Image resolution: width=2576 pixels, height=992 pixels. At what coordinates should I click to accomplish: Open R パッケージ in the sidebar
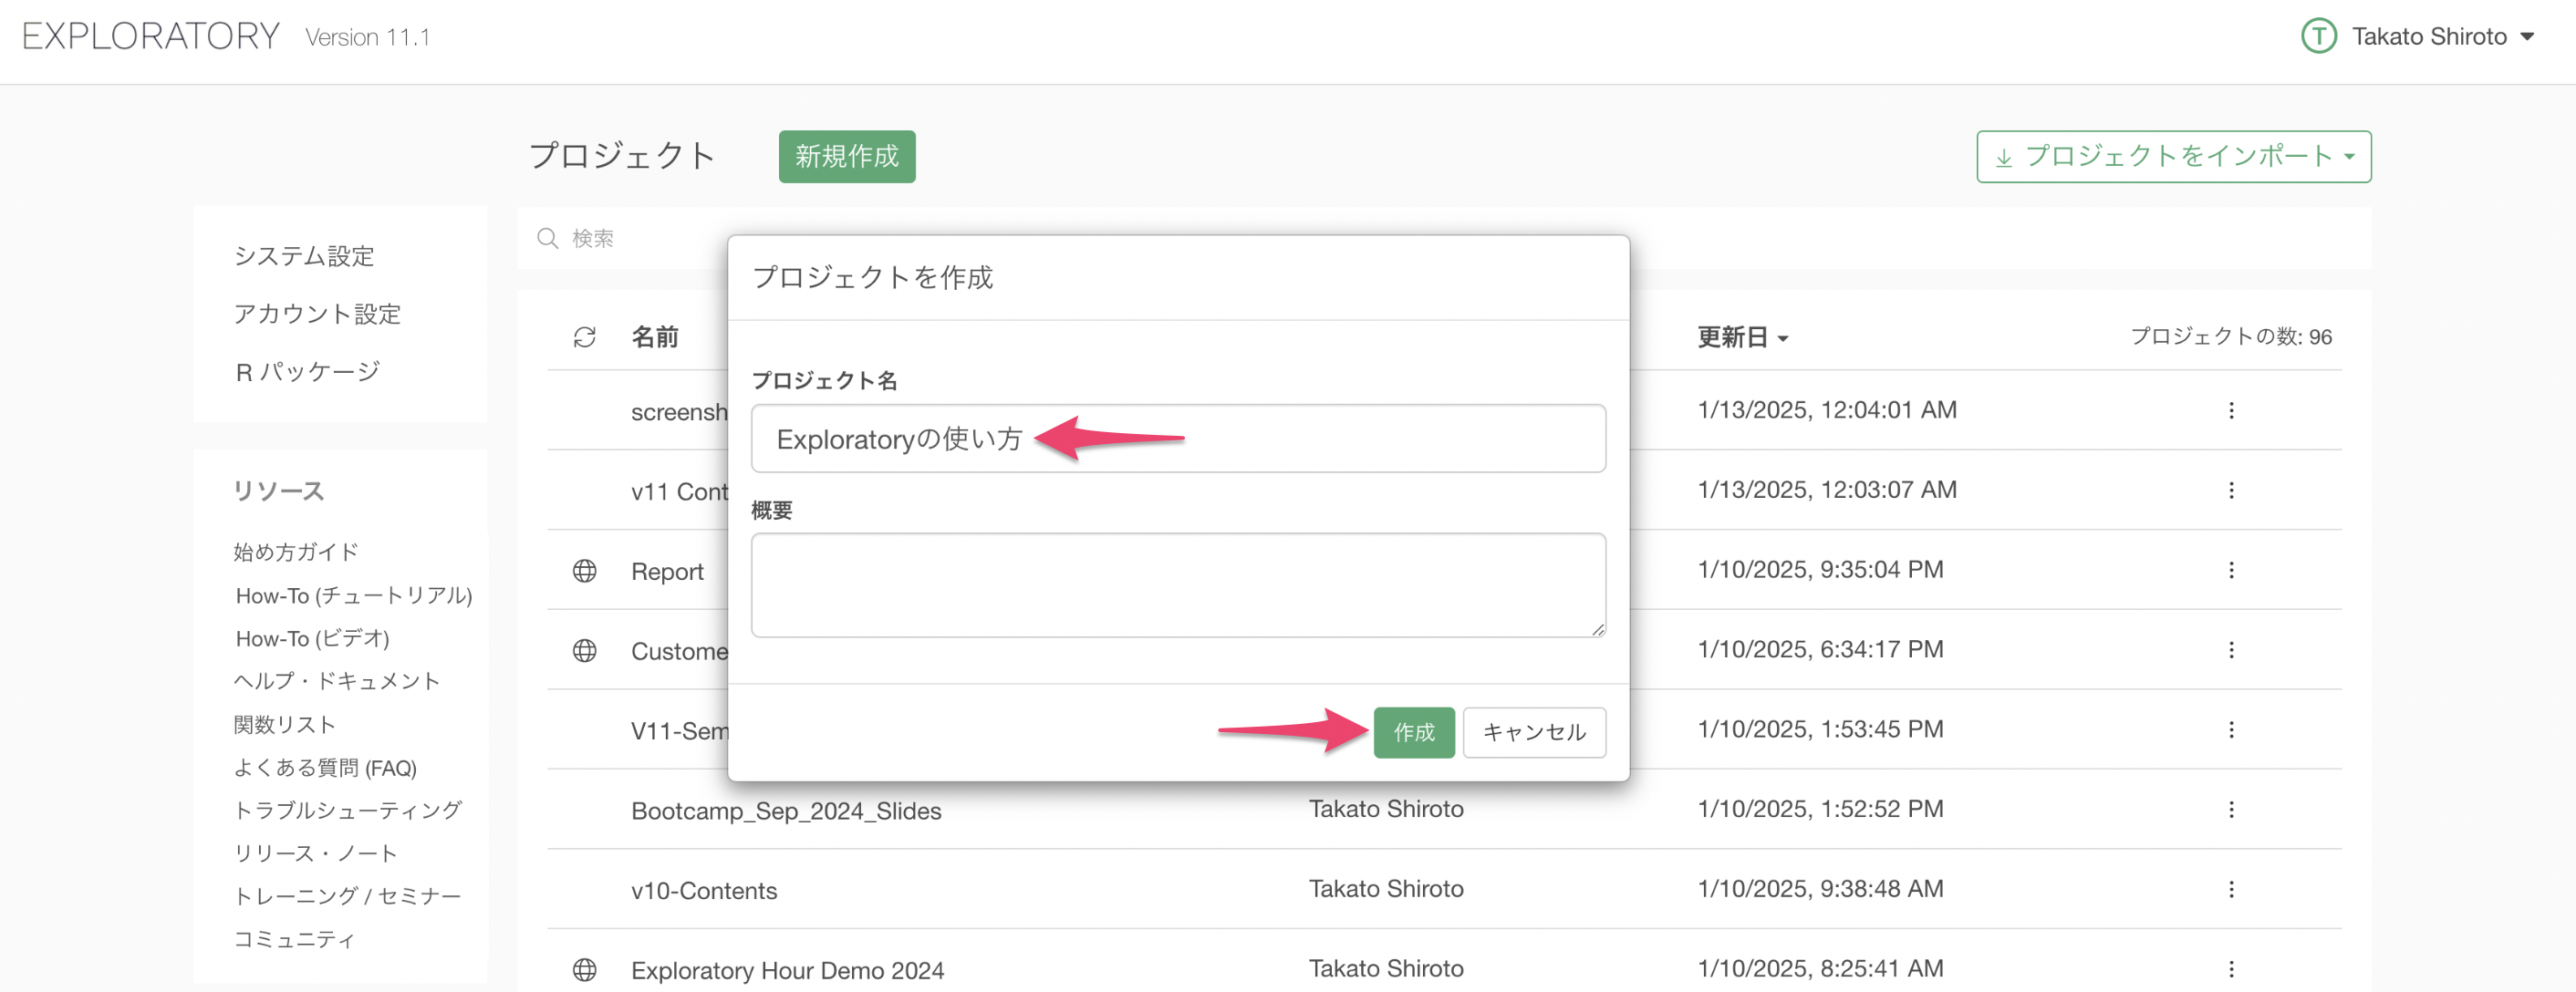(307, 372)
